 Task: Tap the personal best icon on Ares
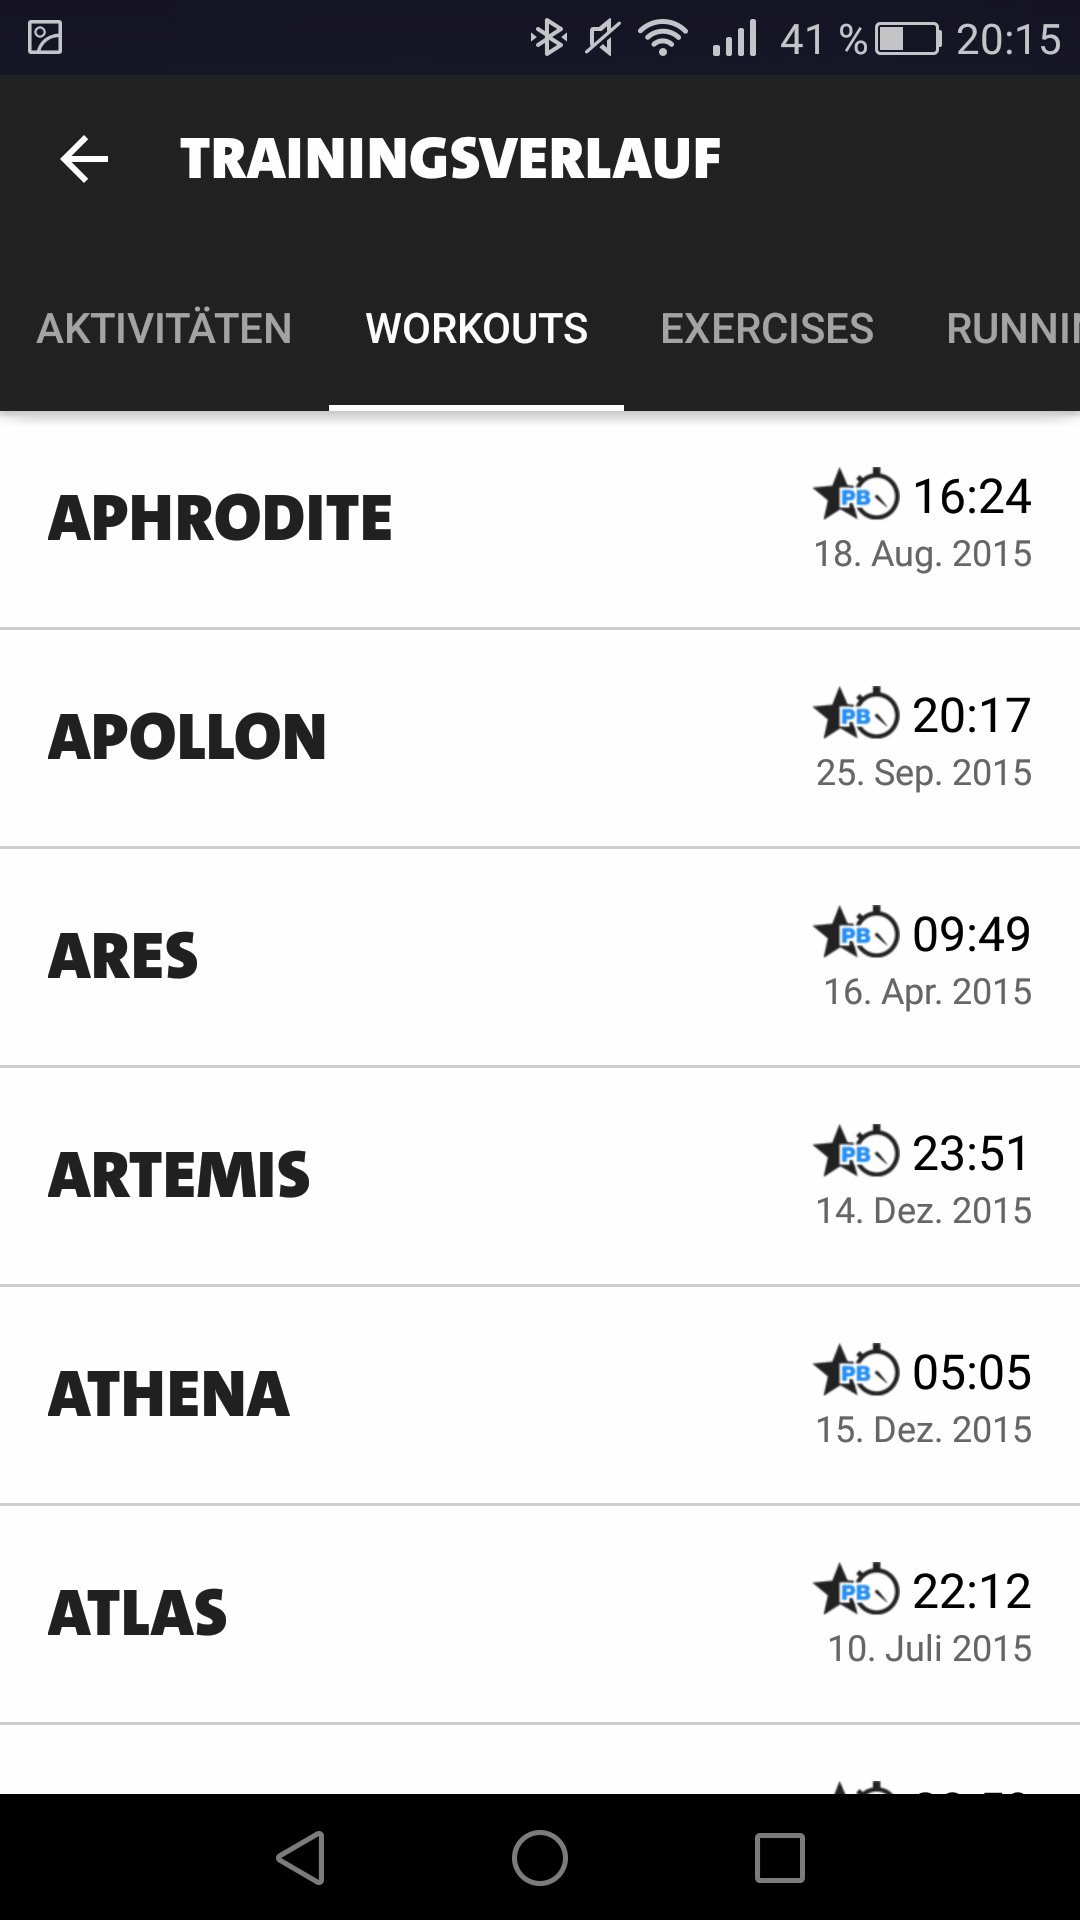click(856, 933)
